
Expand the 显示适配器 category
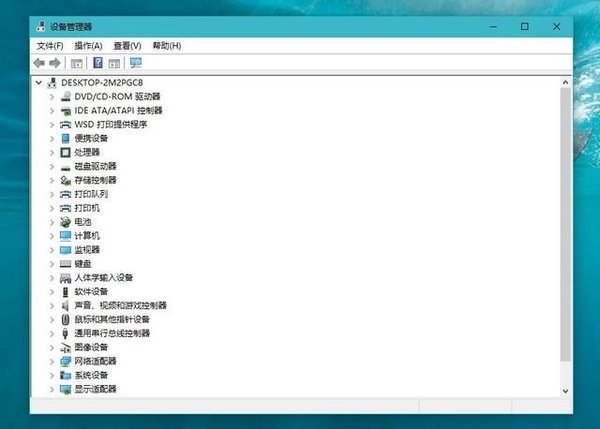pos(52,389)
